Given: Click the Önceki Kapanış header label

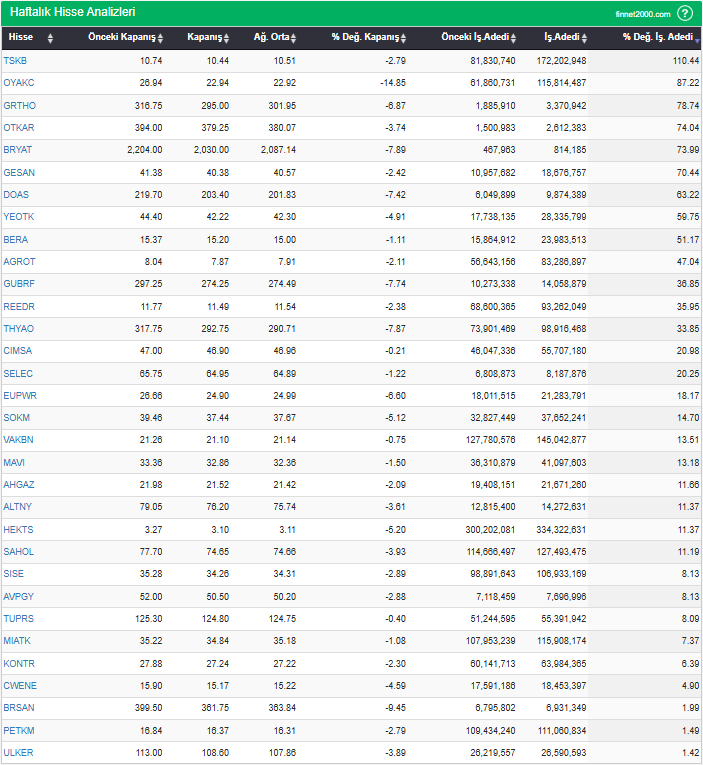Looking at the screenshot, I should click(121, 37).
